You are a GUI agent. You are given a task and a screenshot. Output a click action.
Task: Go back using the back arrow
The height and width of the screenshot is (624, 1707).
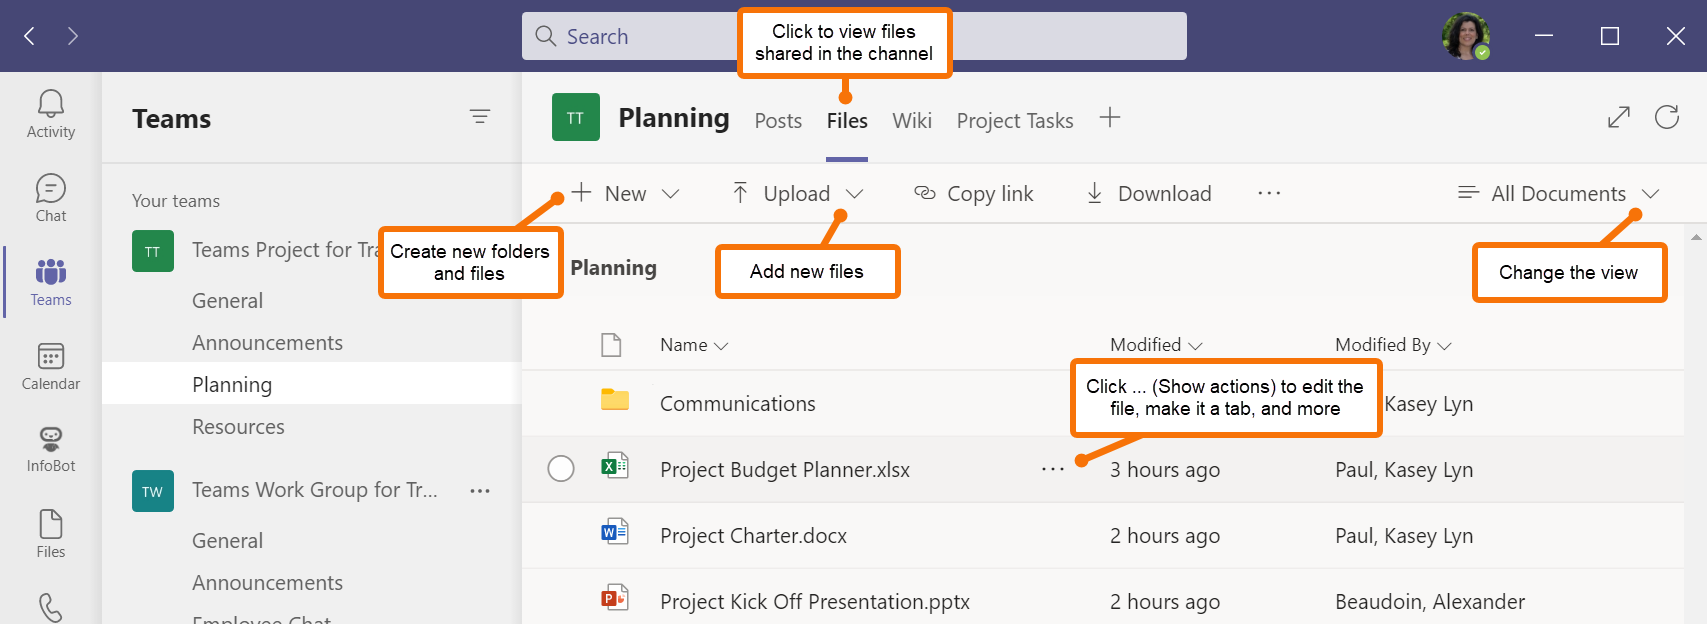(x=30, y=36)
